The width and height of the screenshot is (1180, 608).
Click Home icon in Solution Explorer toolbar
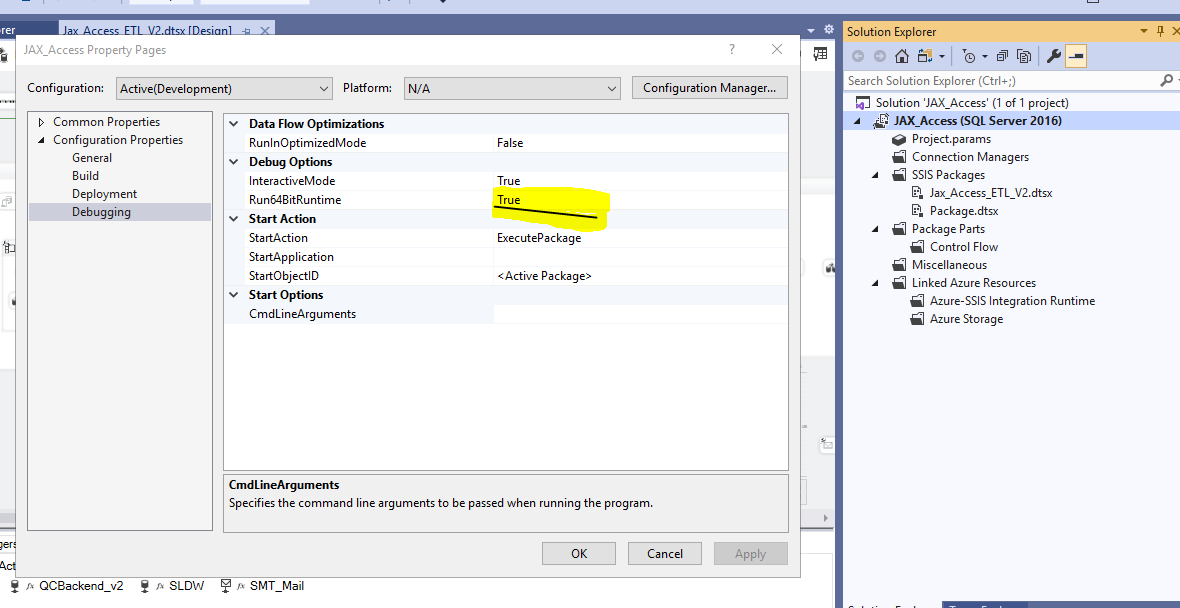click(902, 56)
